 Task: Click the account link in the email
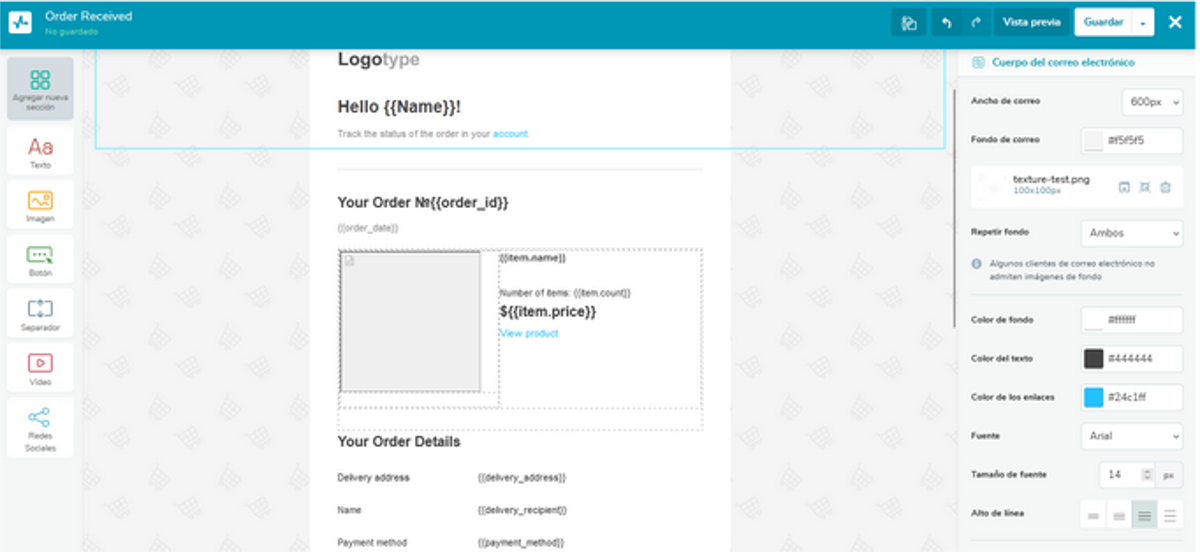coord(510,133)
